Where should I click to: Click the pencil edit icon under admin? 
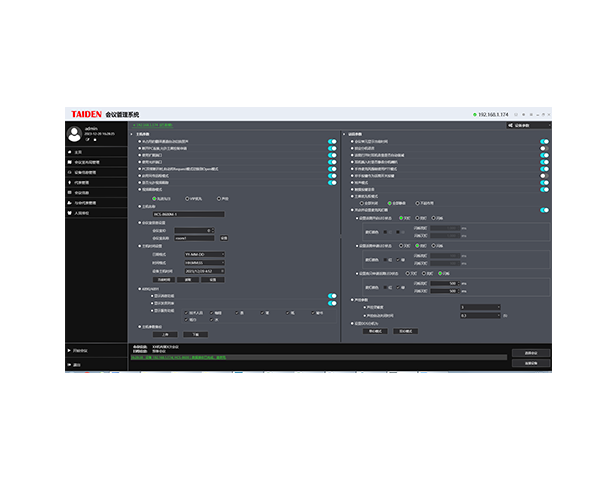[x=87, y=140]
